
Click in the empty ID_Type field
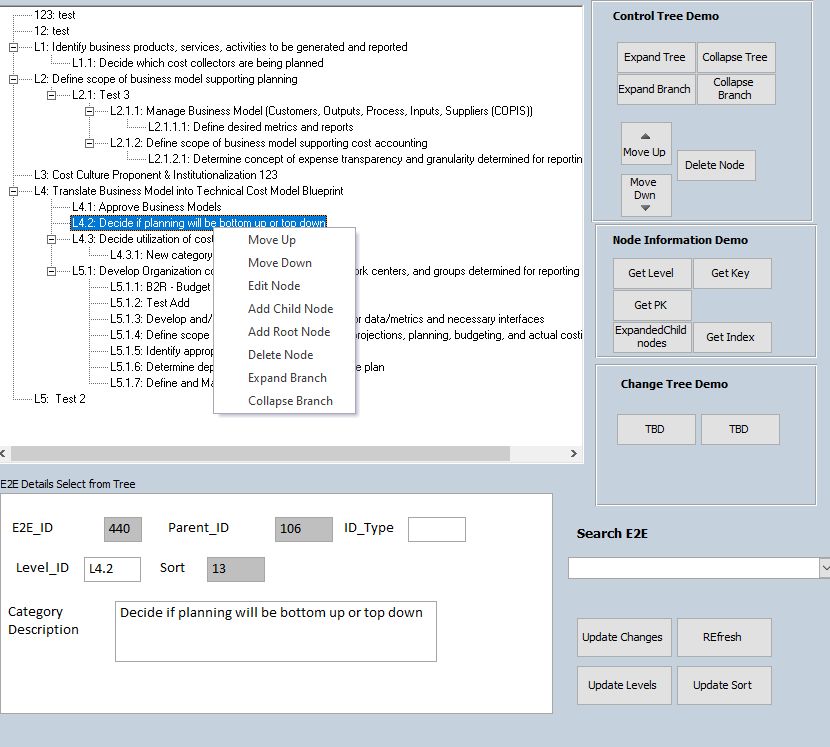tap(437, 529)
